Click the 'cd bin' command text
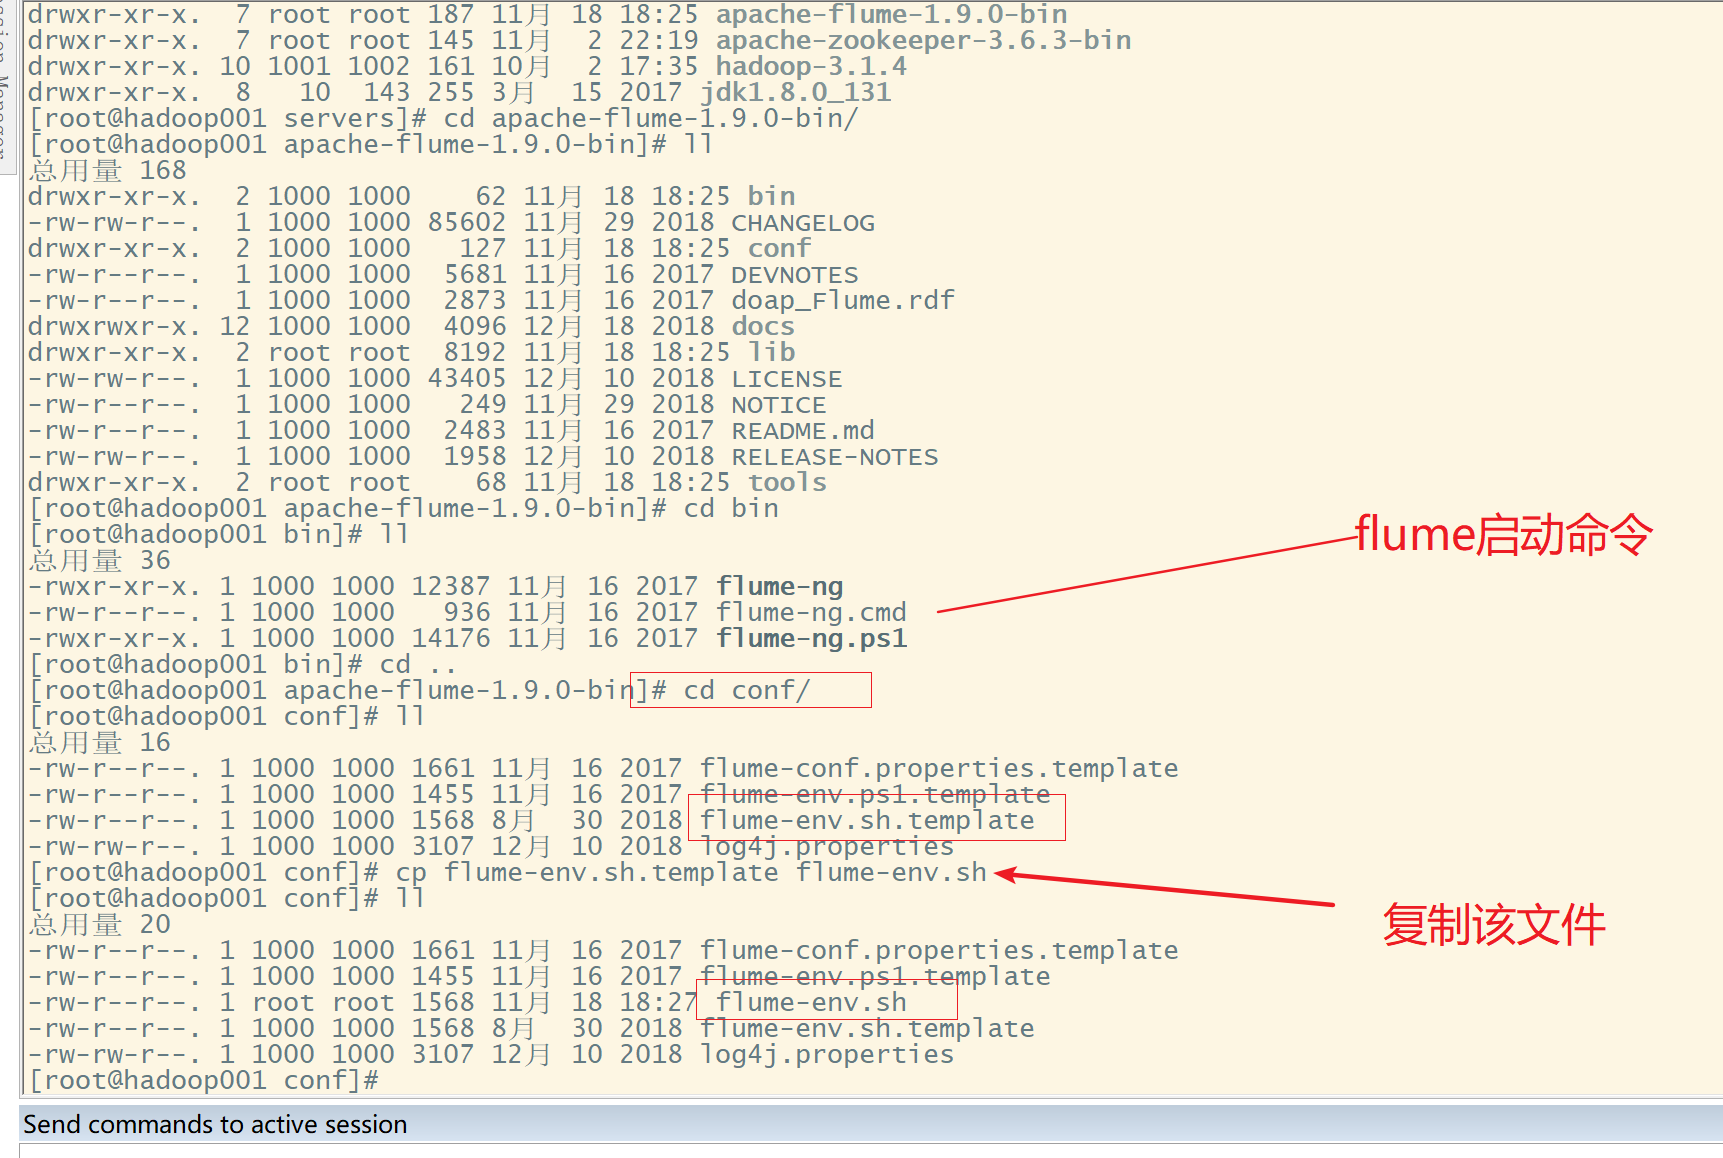 click(x=731, y=509)
